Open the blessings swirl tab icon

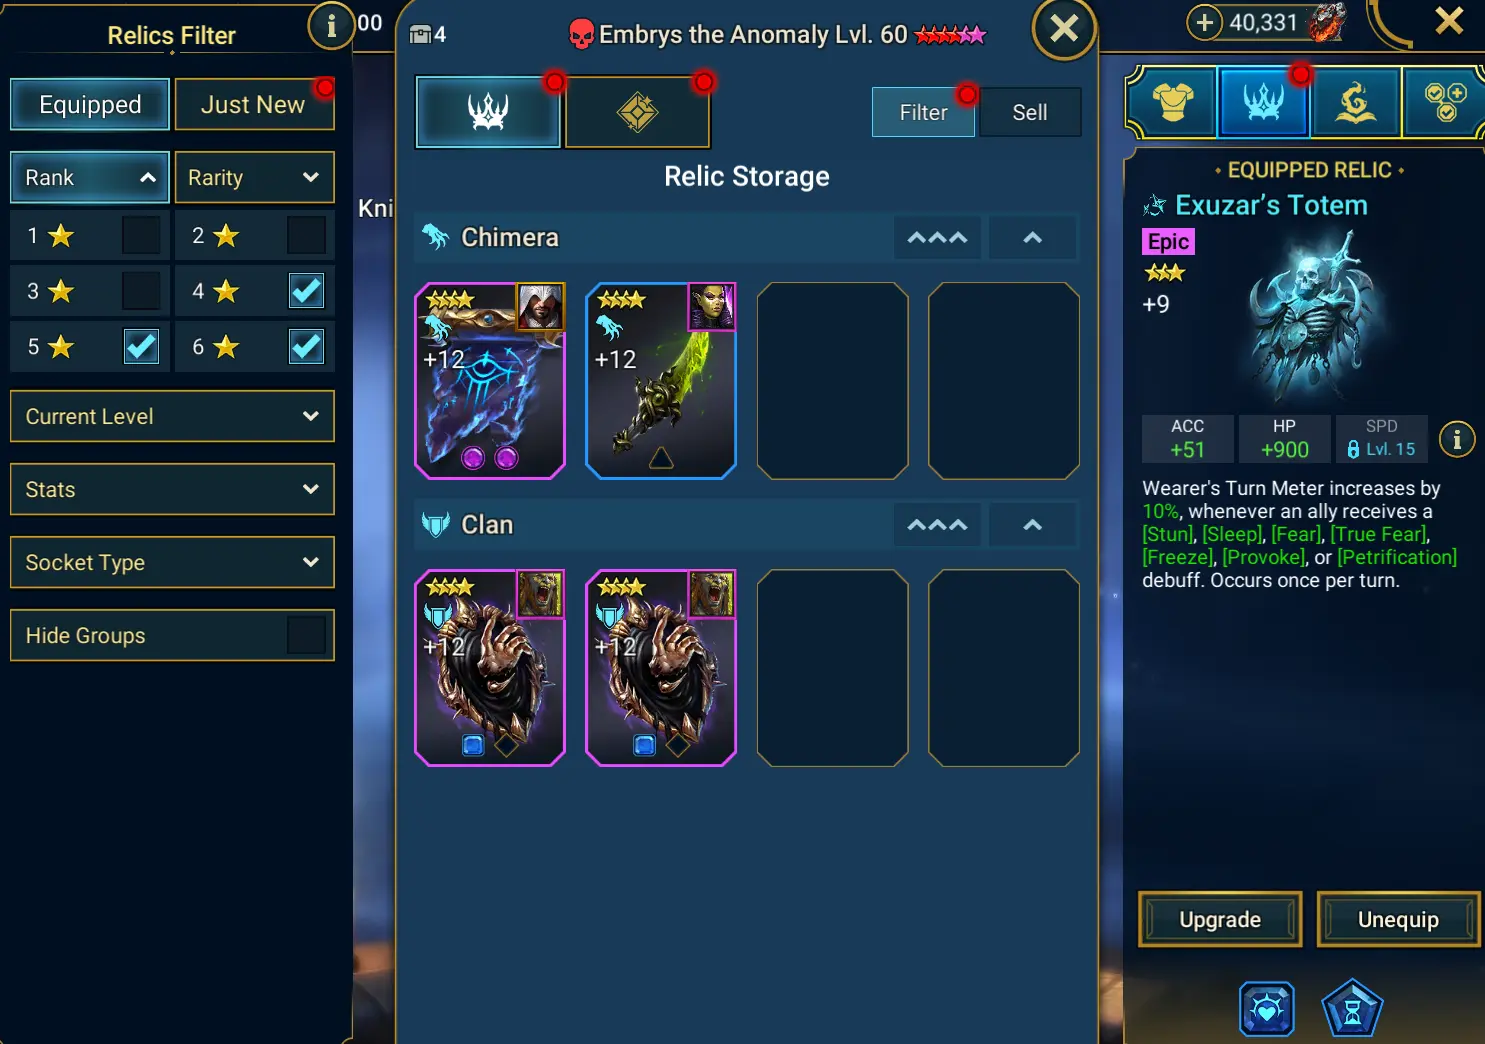(1355, 101)
